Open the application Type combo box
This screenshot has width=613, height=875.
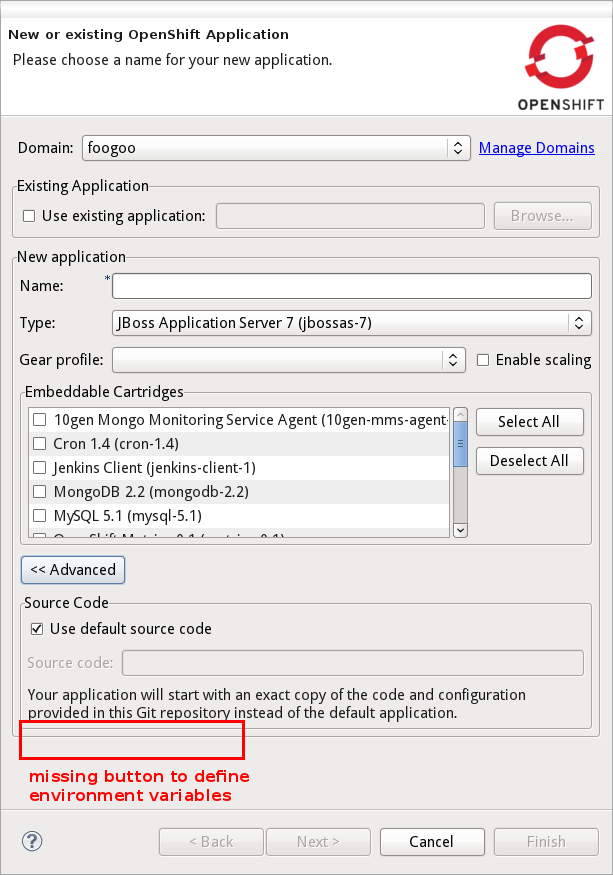point(352,323)
